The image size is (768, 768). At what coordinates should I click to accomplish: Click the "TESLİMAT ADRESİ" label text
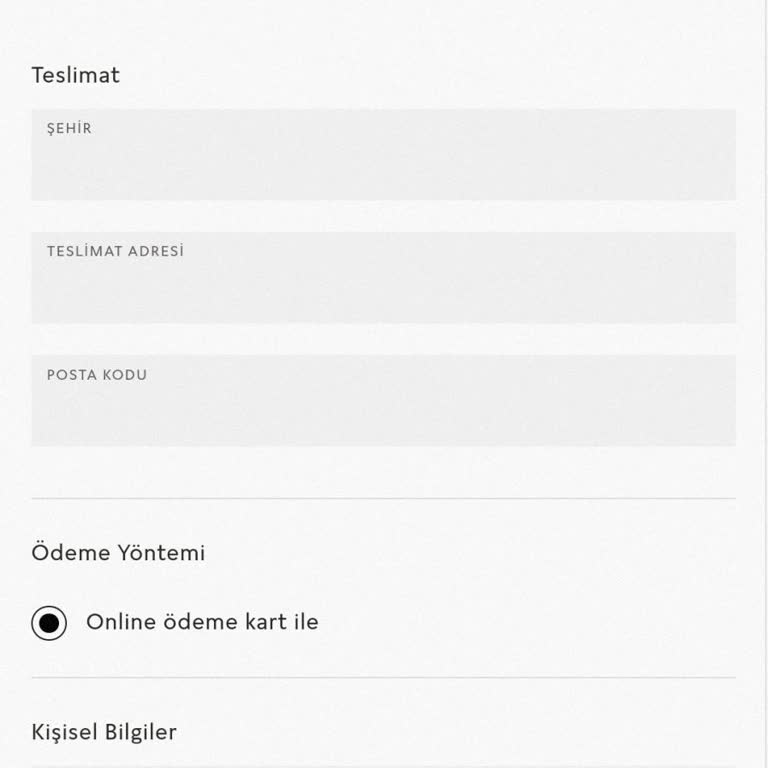tap(115, 251)
